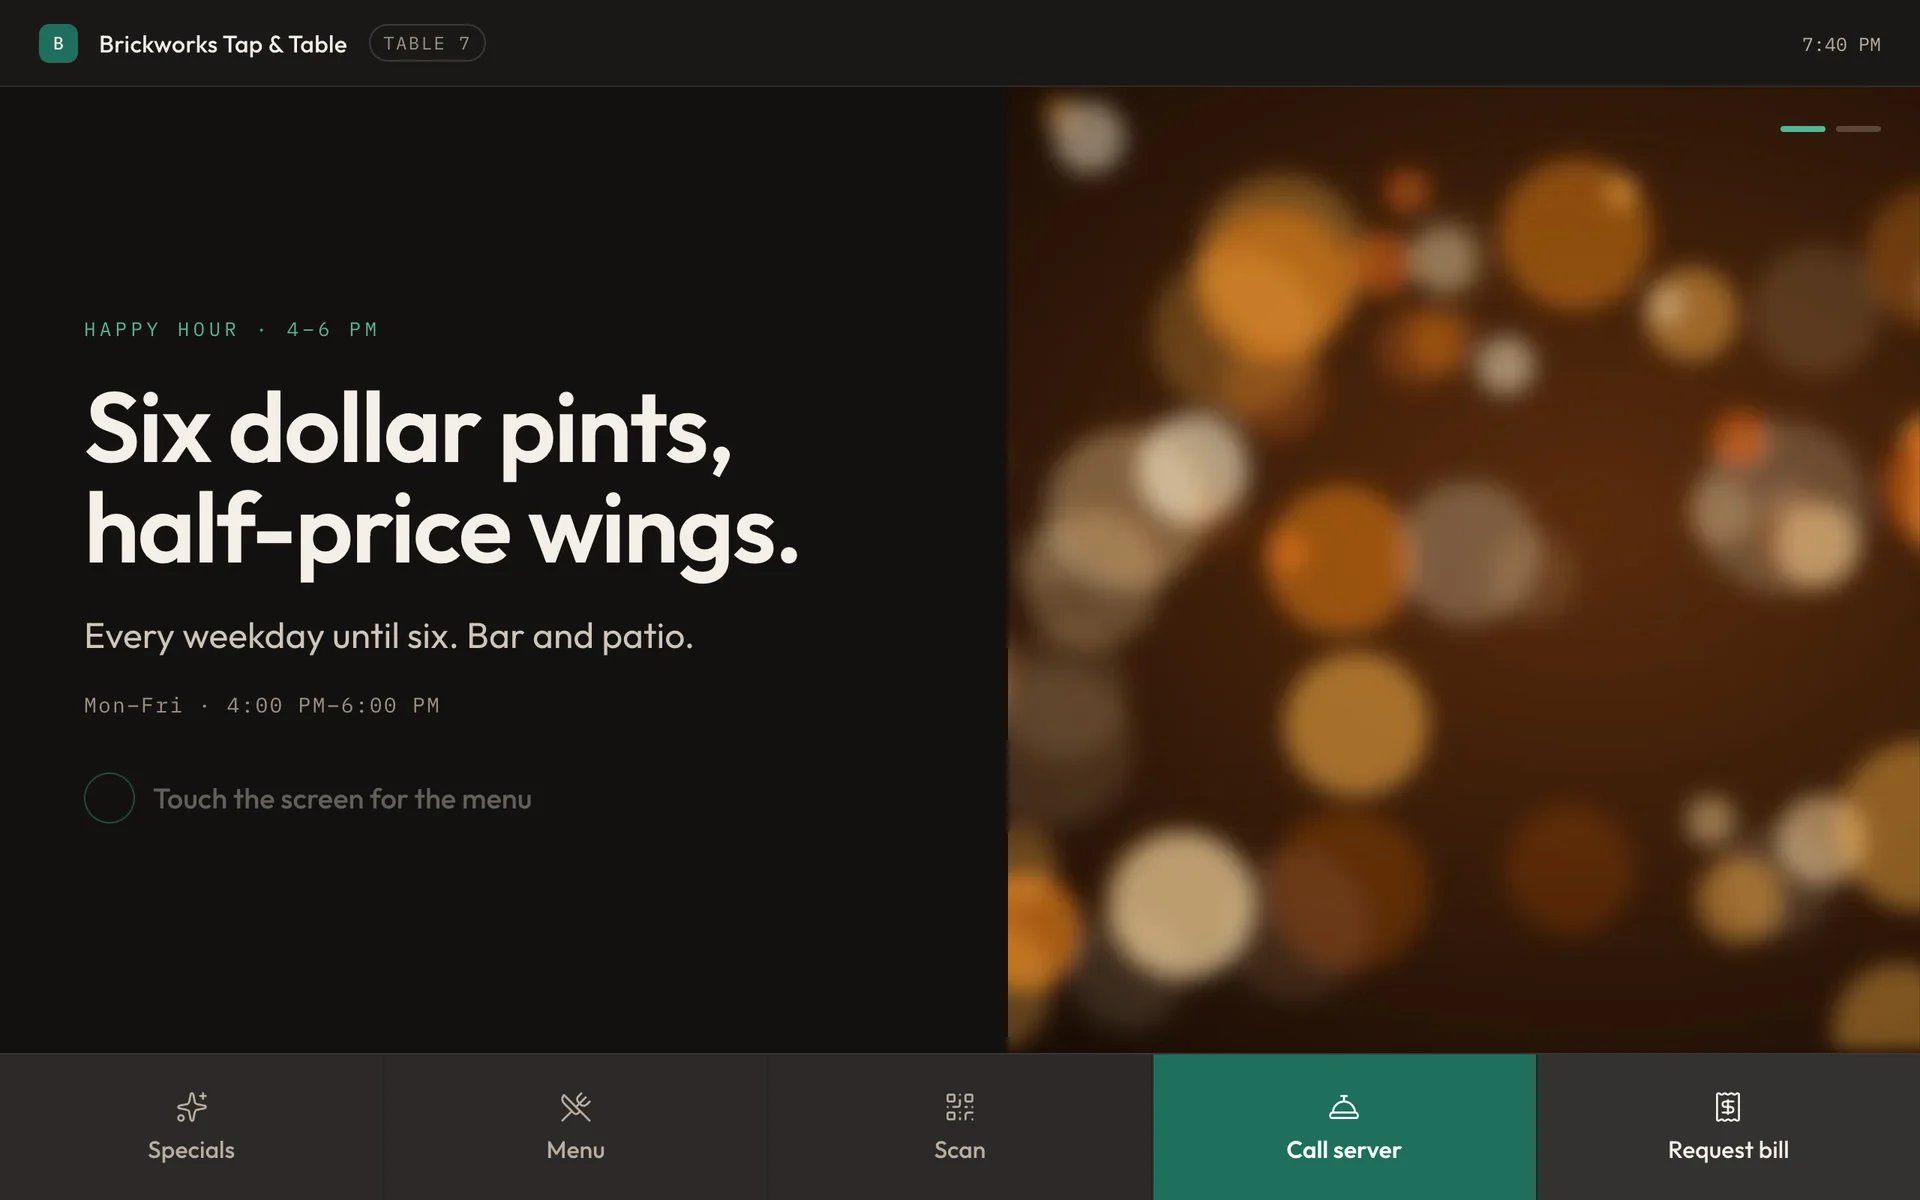Tap the QR code Scan icon
This screenshot has width=1920, height=1200.
960,1107
